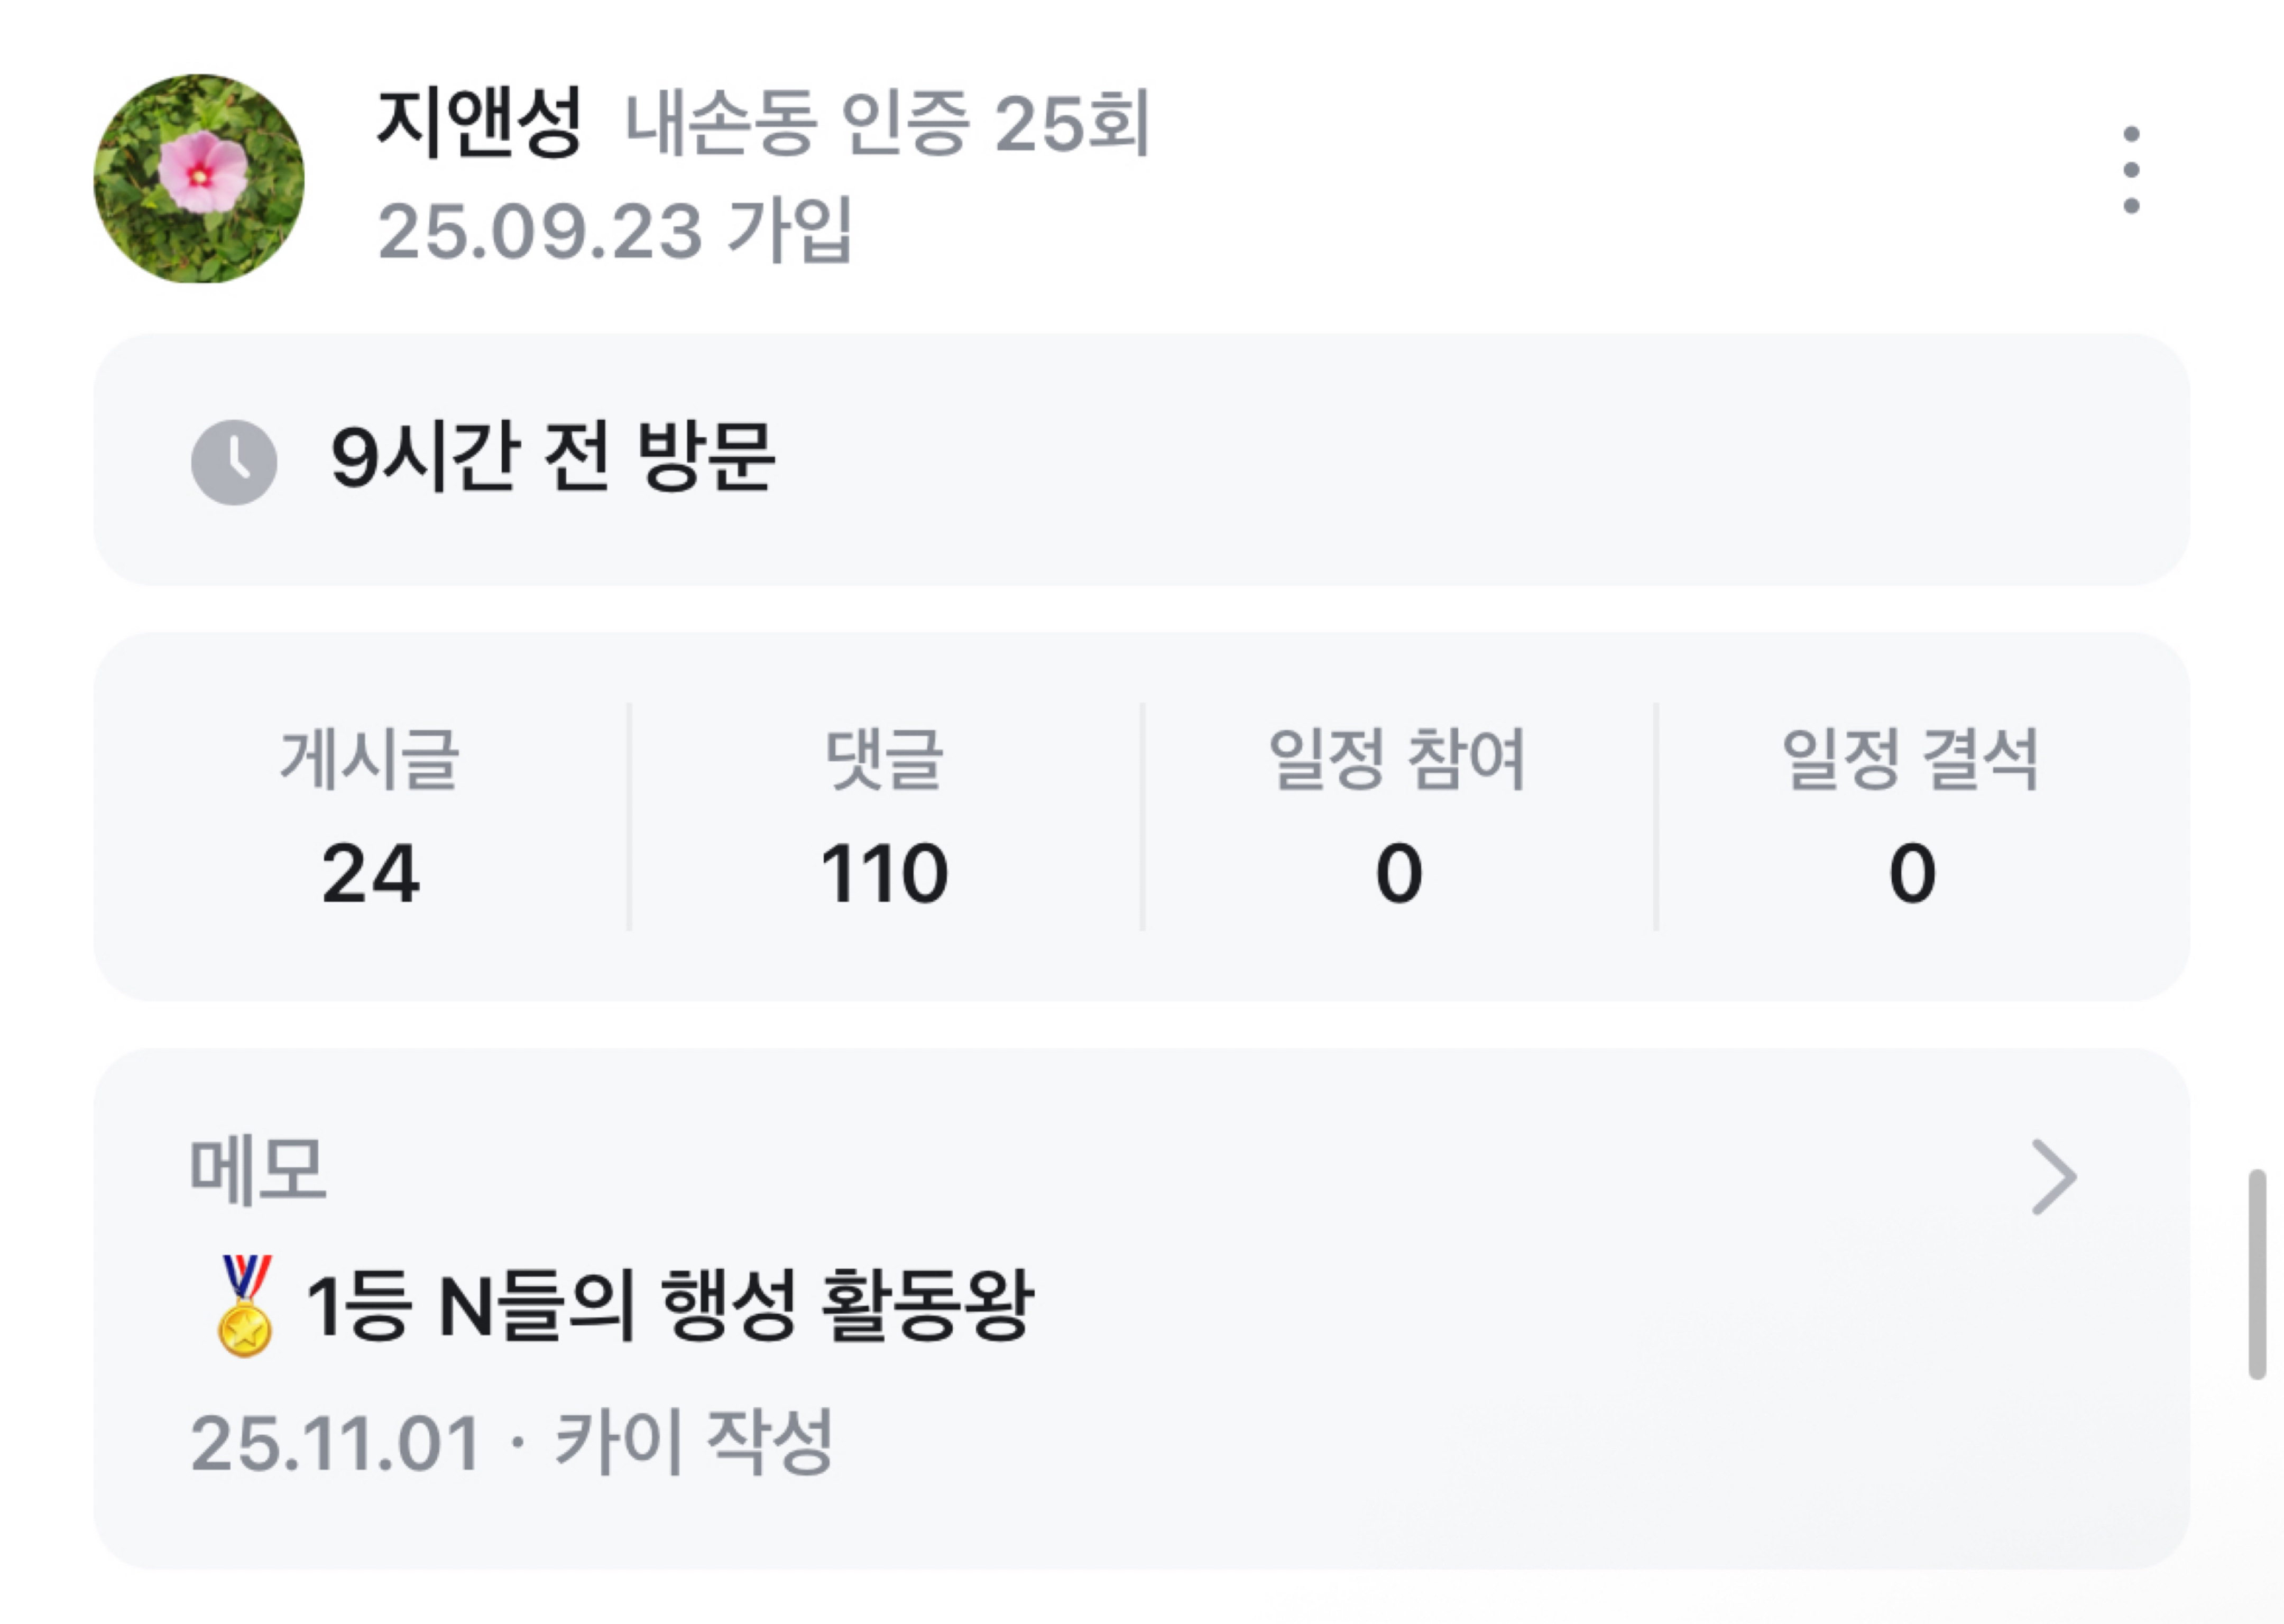Tap the hibiscus flower profile picture

[x=199, y=178]
